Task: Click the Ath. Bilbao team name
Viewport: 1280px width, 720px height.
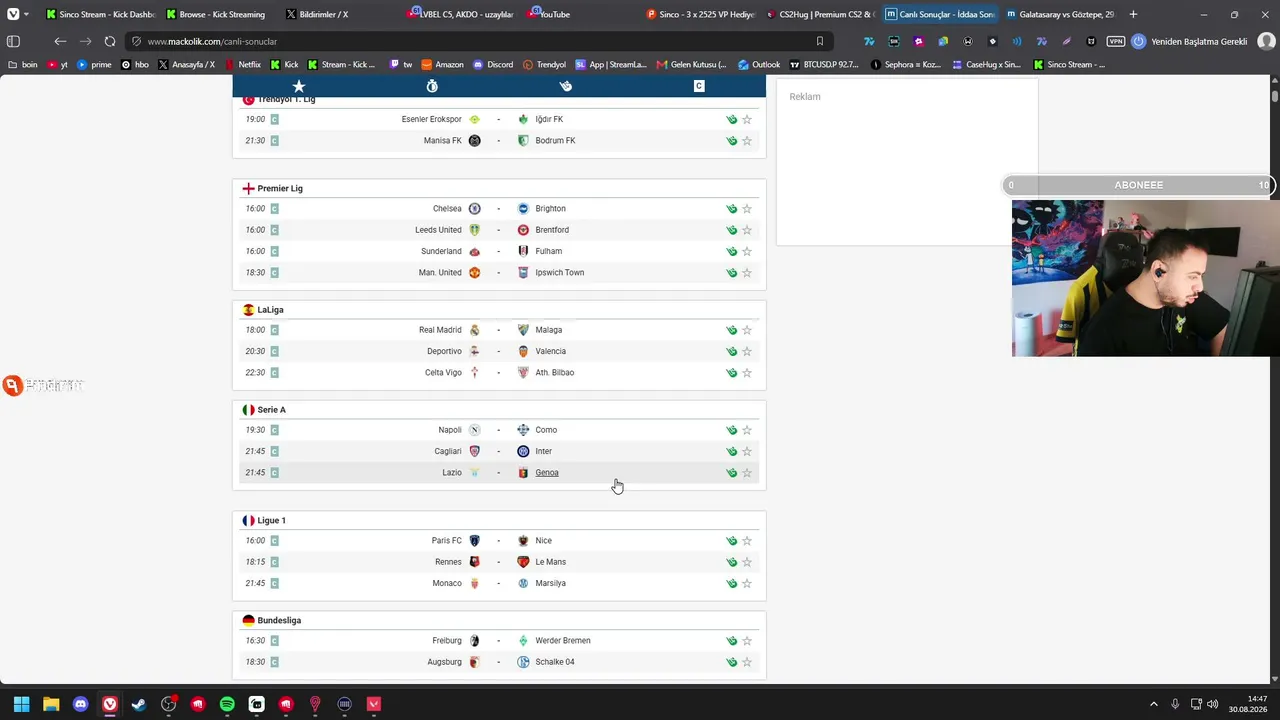Action: point(554,373)
